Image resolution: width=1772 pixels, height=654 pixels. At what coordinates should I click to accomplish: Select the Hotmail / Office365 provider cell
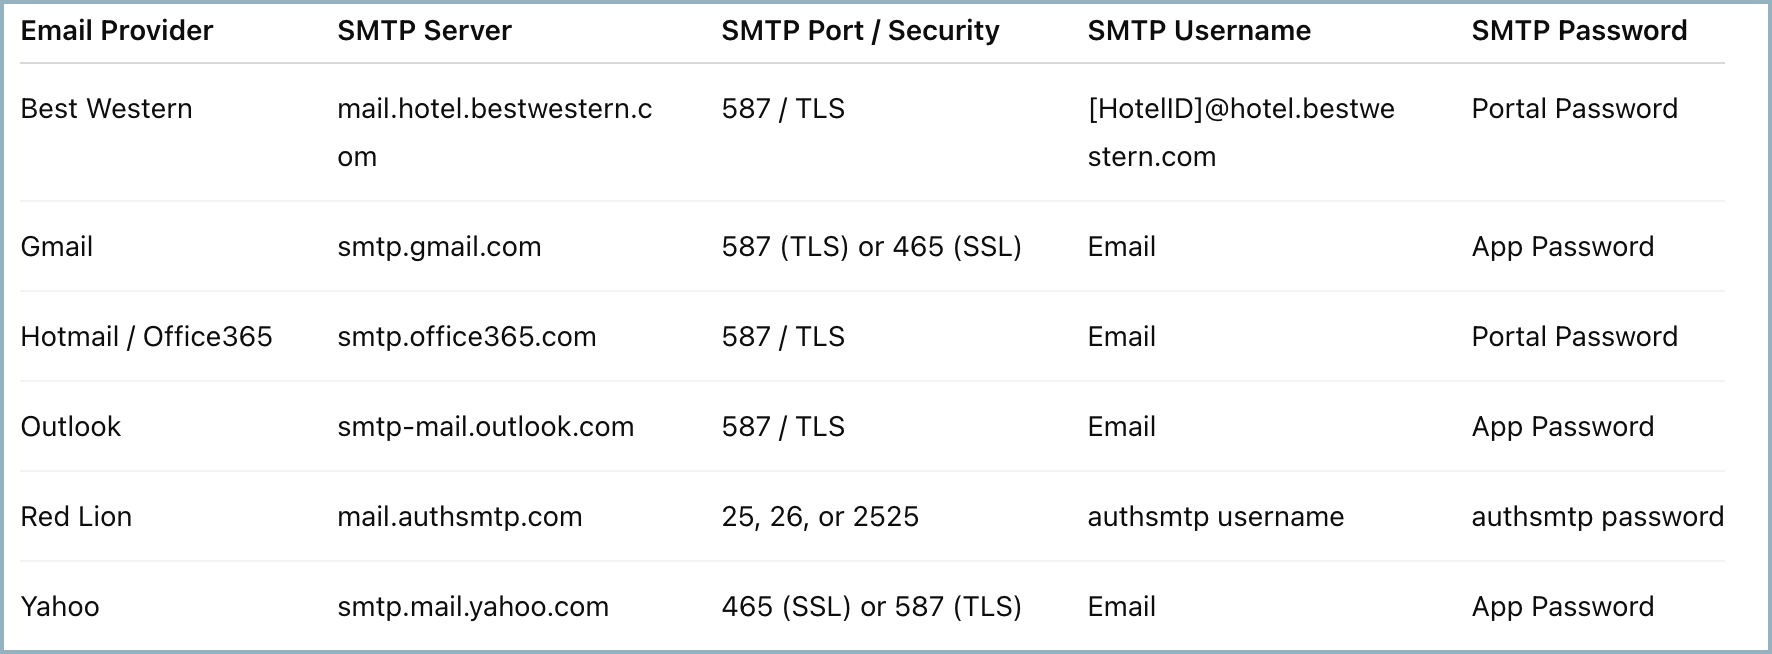point(146,337)
